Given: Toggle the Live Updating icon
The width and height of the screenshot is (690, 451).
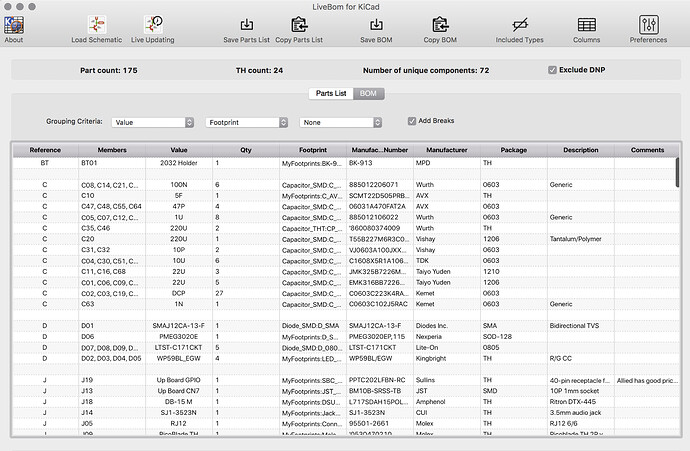Looking at the screenshot, I should [x=153, y=25].
